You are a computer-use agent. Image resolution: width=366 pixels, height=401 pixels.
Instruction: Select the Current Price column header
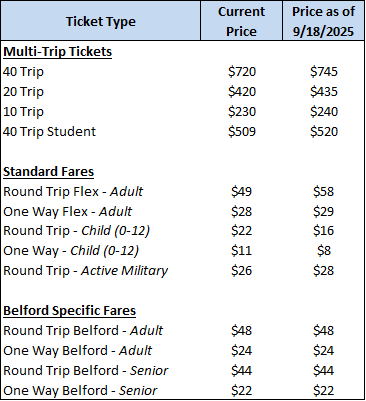click(241, 22)
